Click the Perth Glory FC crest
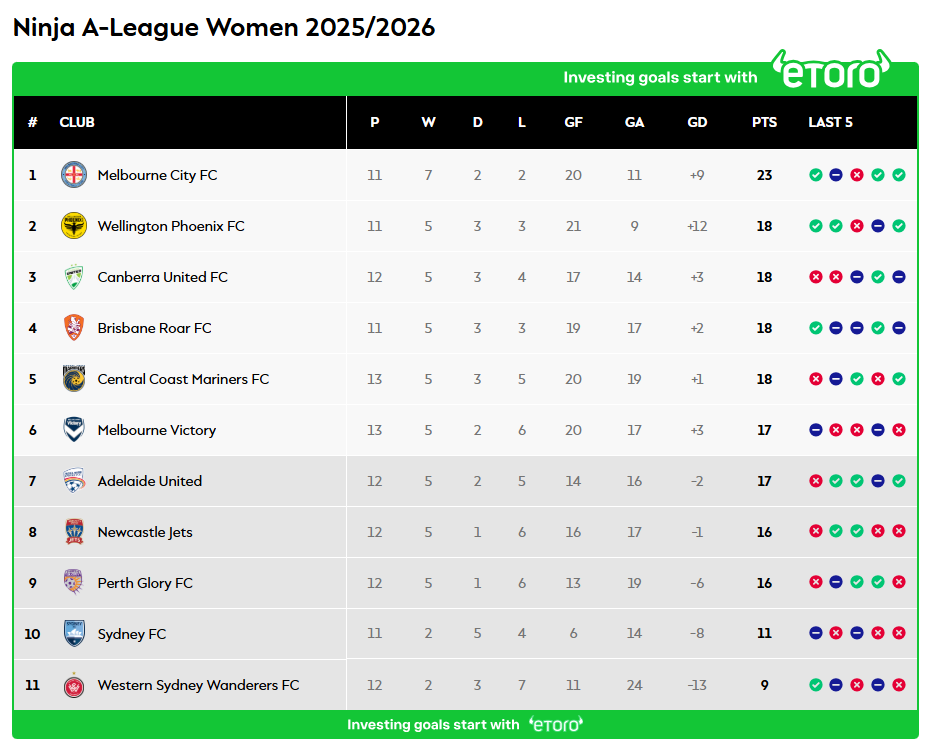The image size is (930, 751). pos(74,583)
